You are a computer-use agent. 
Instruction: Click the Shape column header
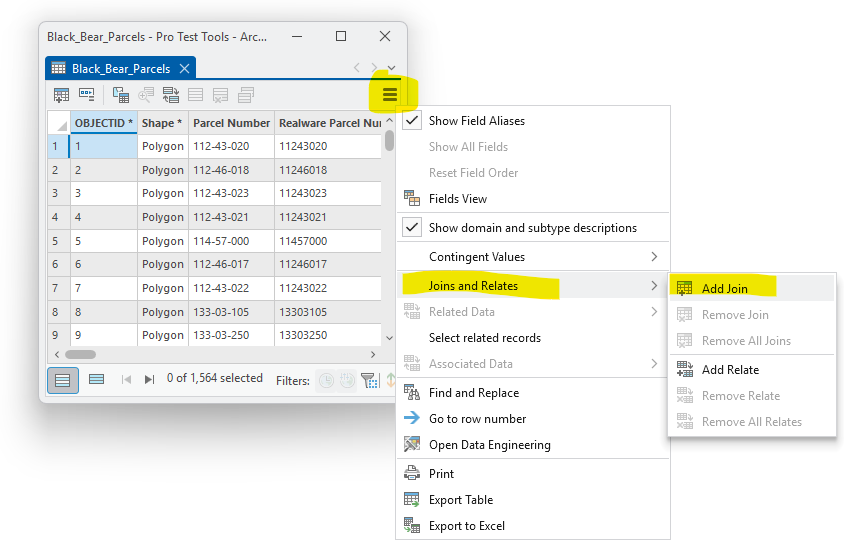(163, 123)
